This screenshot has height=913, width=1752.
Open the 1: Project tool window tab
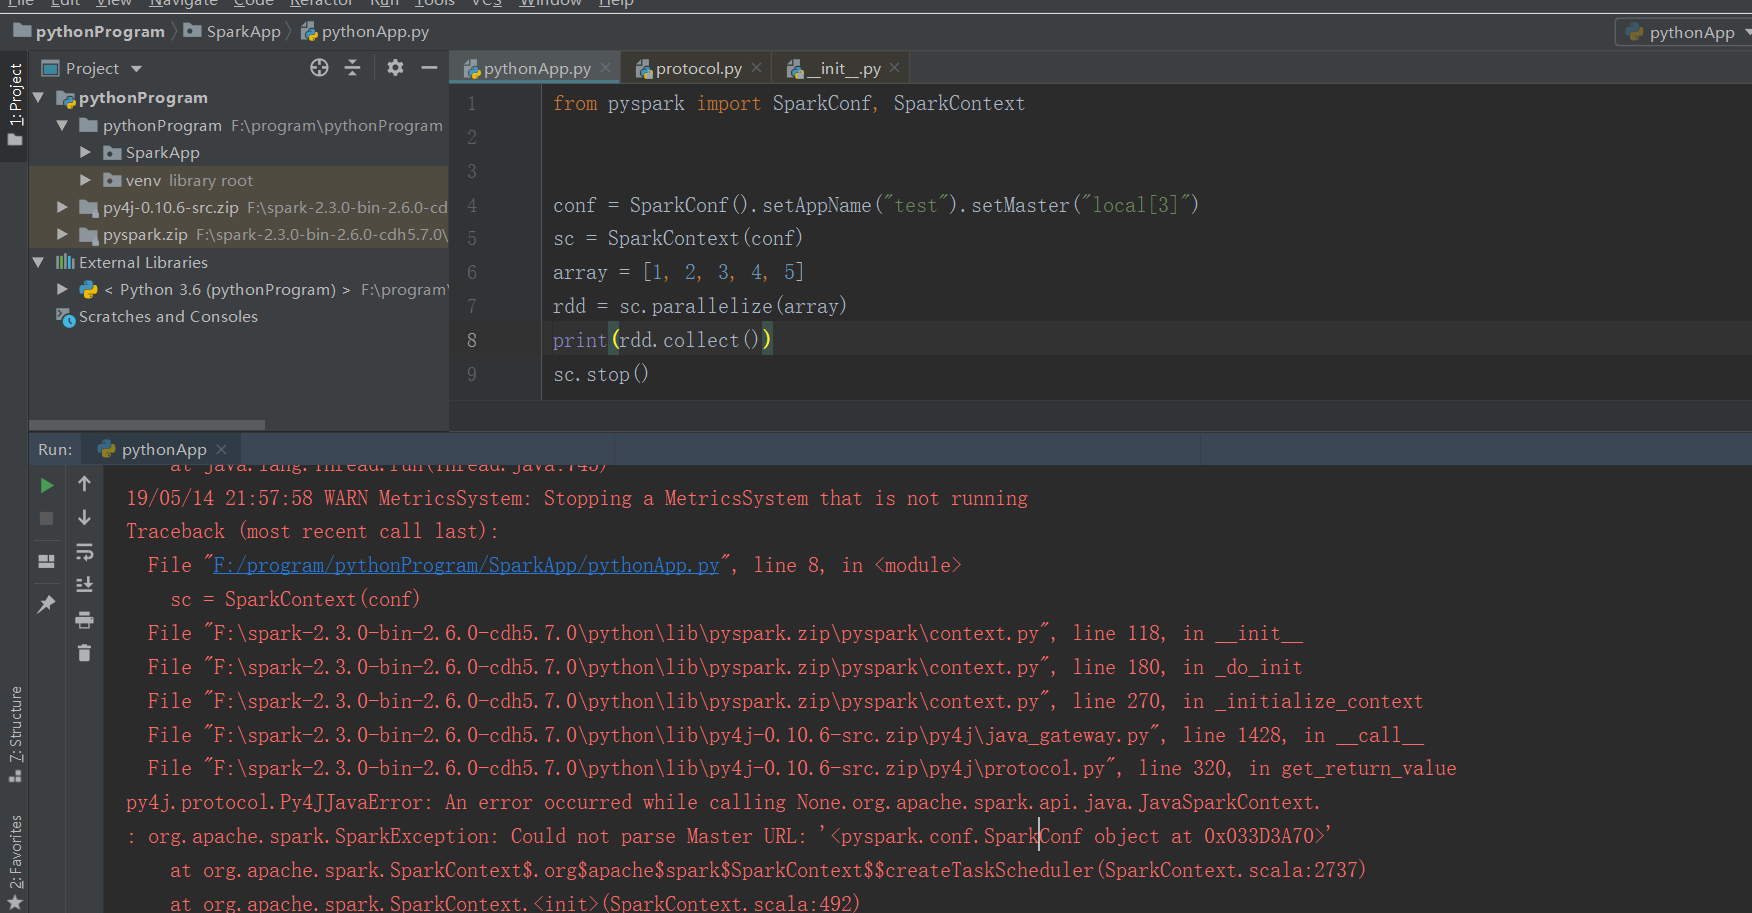tap(15, 104)
